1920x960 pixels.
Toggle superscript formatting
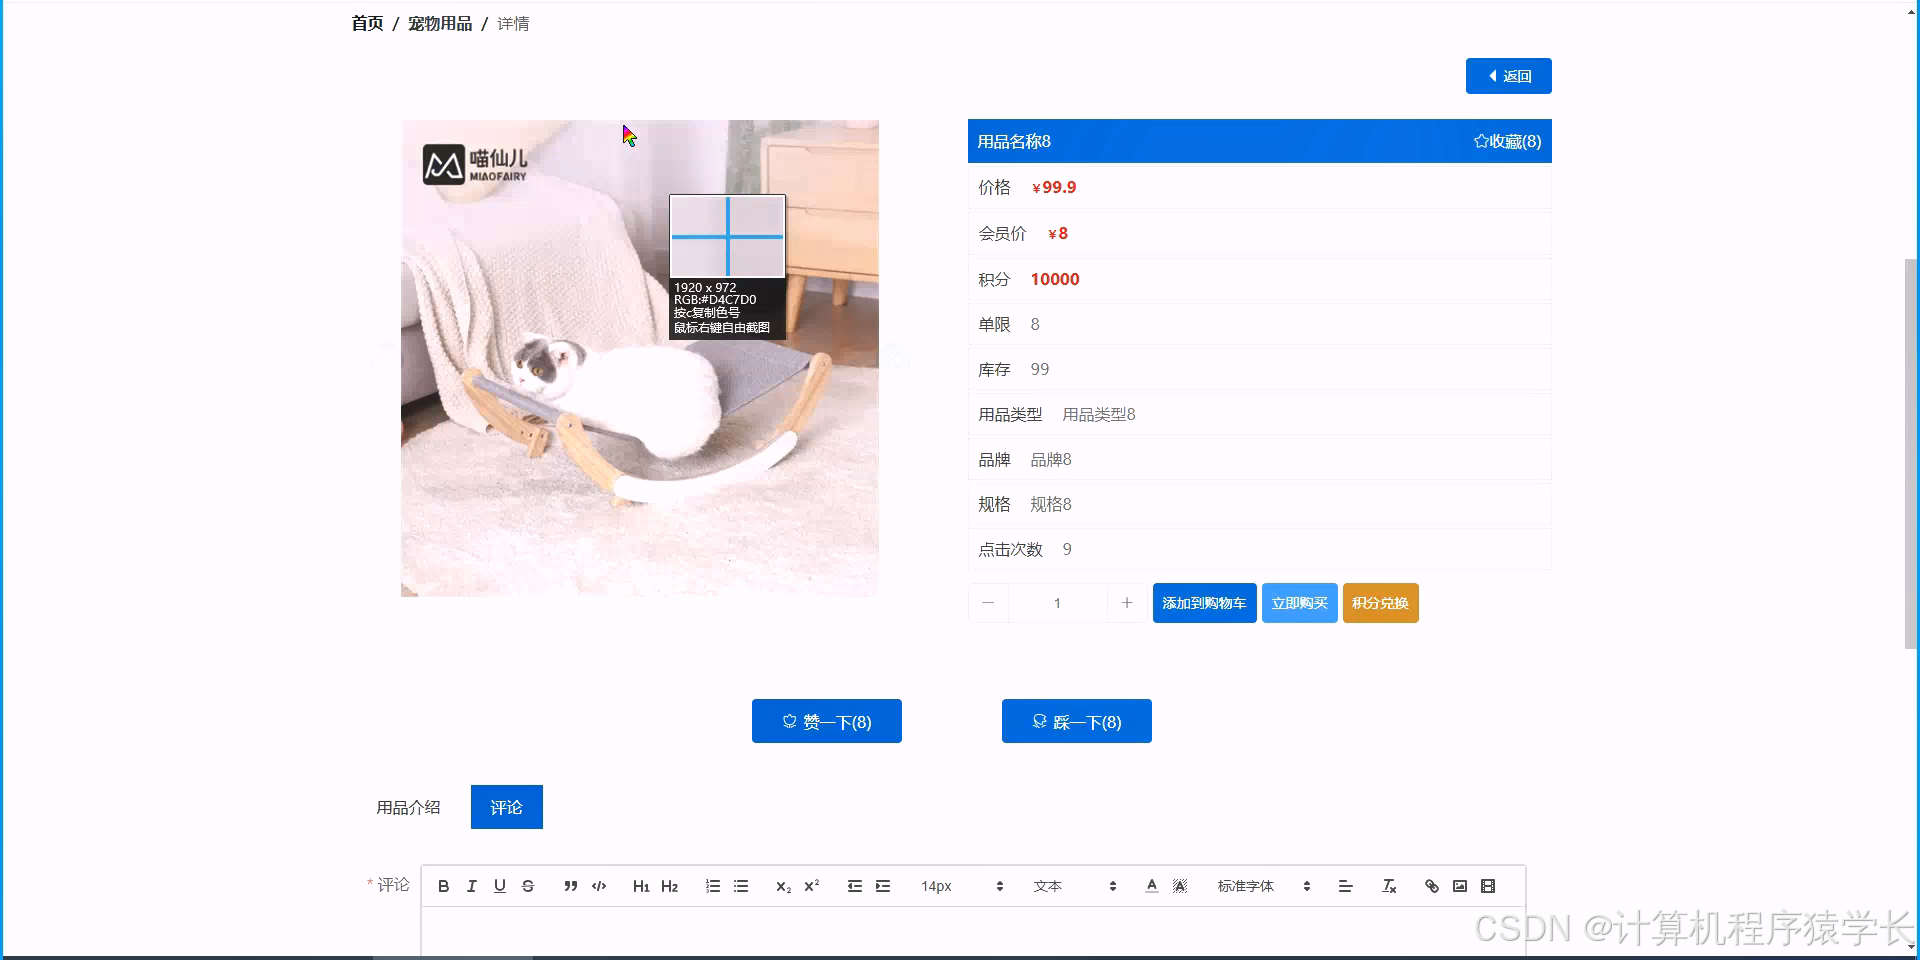(x=811, y=886)
